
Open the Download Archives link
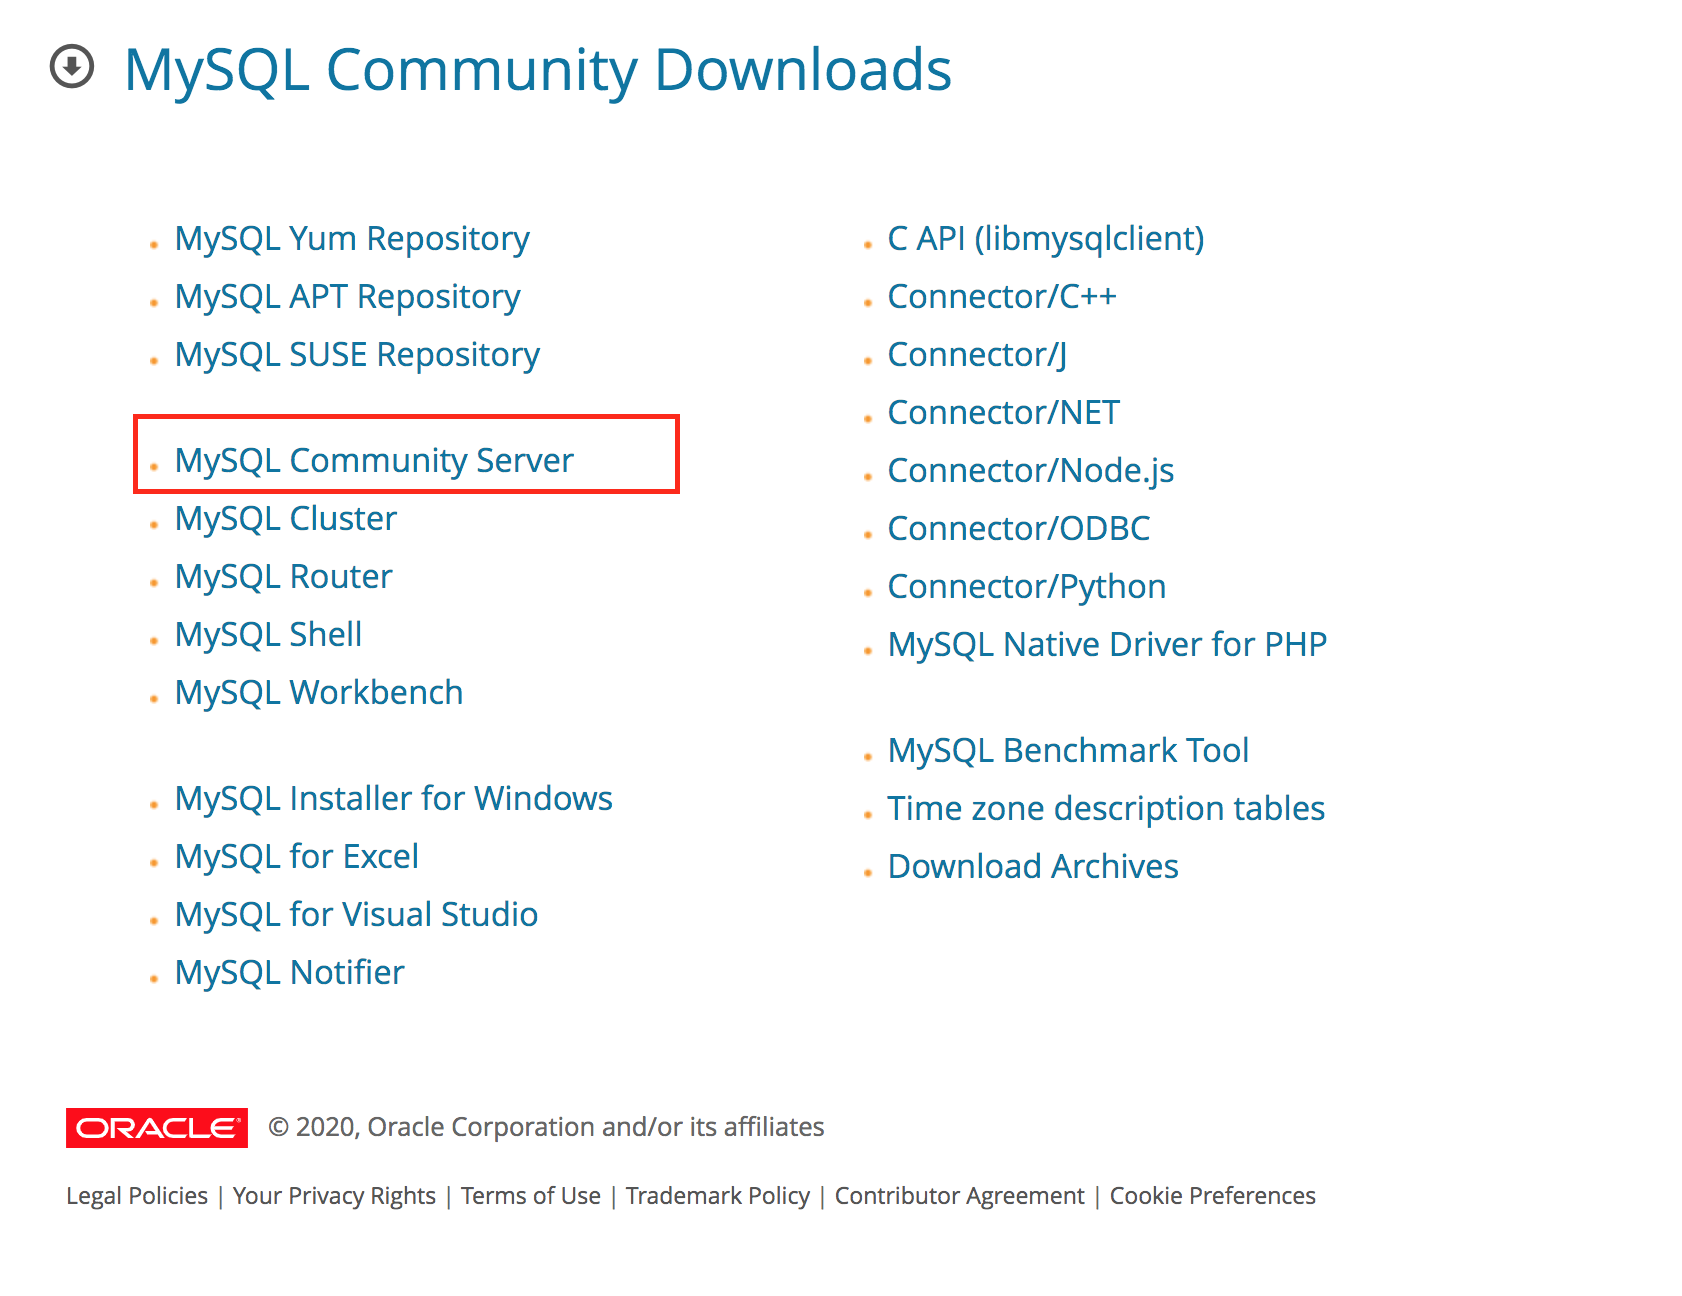point(1034,868)
